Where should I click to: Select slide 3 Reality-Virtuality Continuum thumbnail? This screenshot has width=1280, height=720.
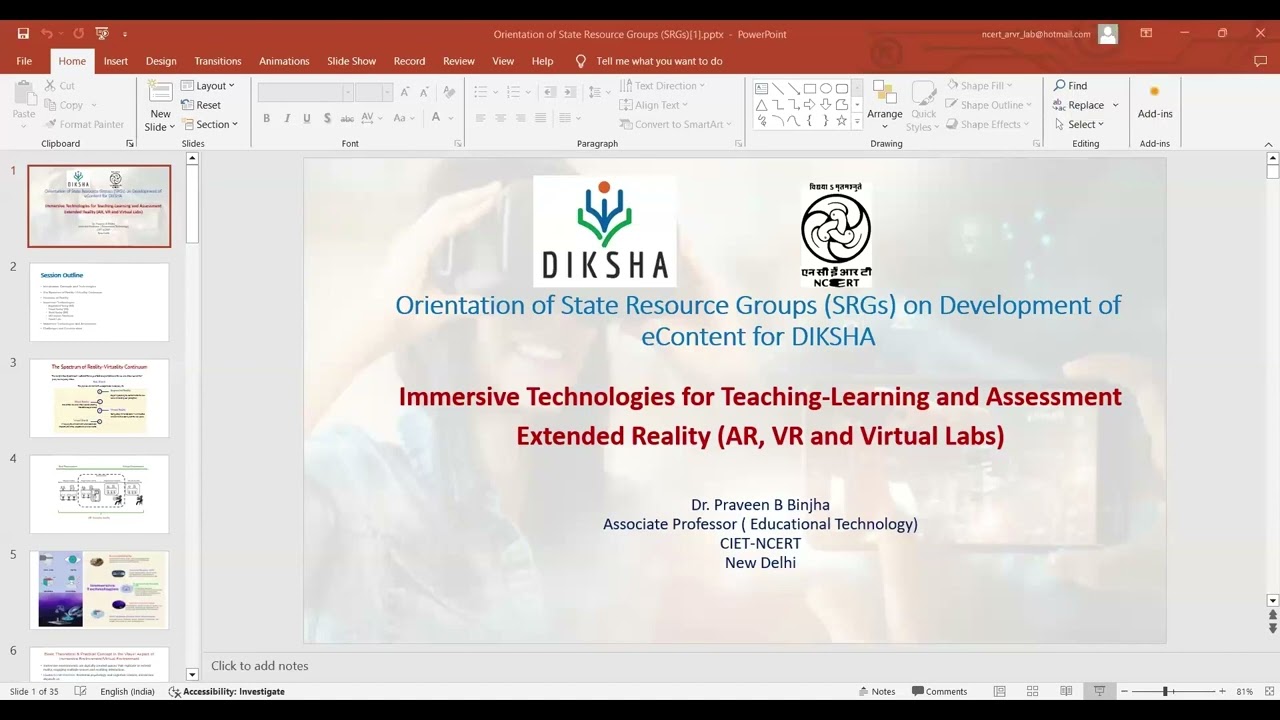tap(99, 398)
